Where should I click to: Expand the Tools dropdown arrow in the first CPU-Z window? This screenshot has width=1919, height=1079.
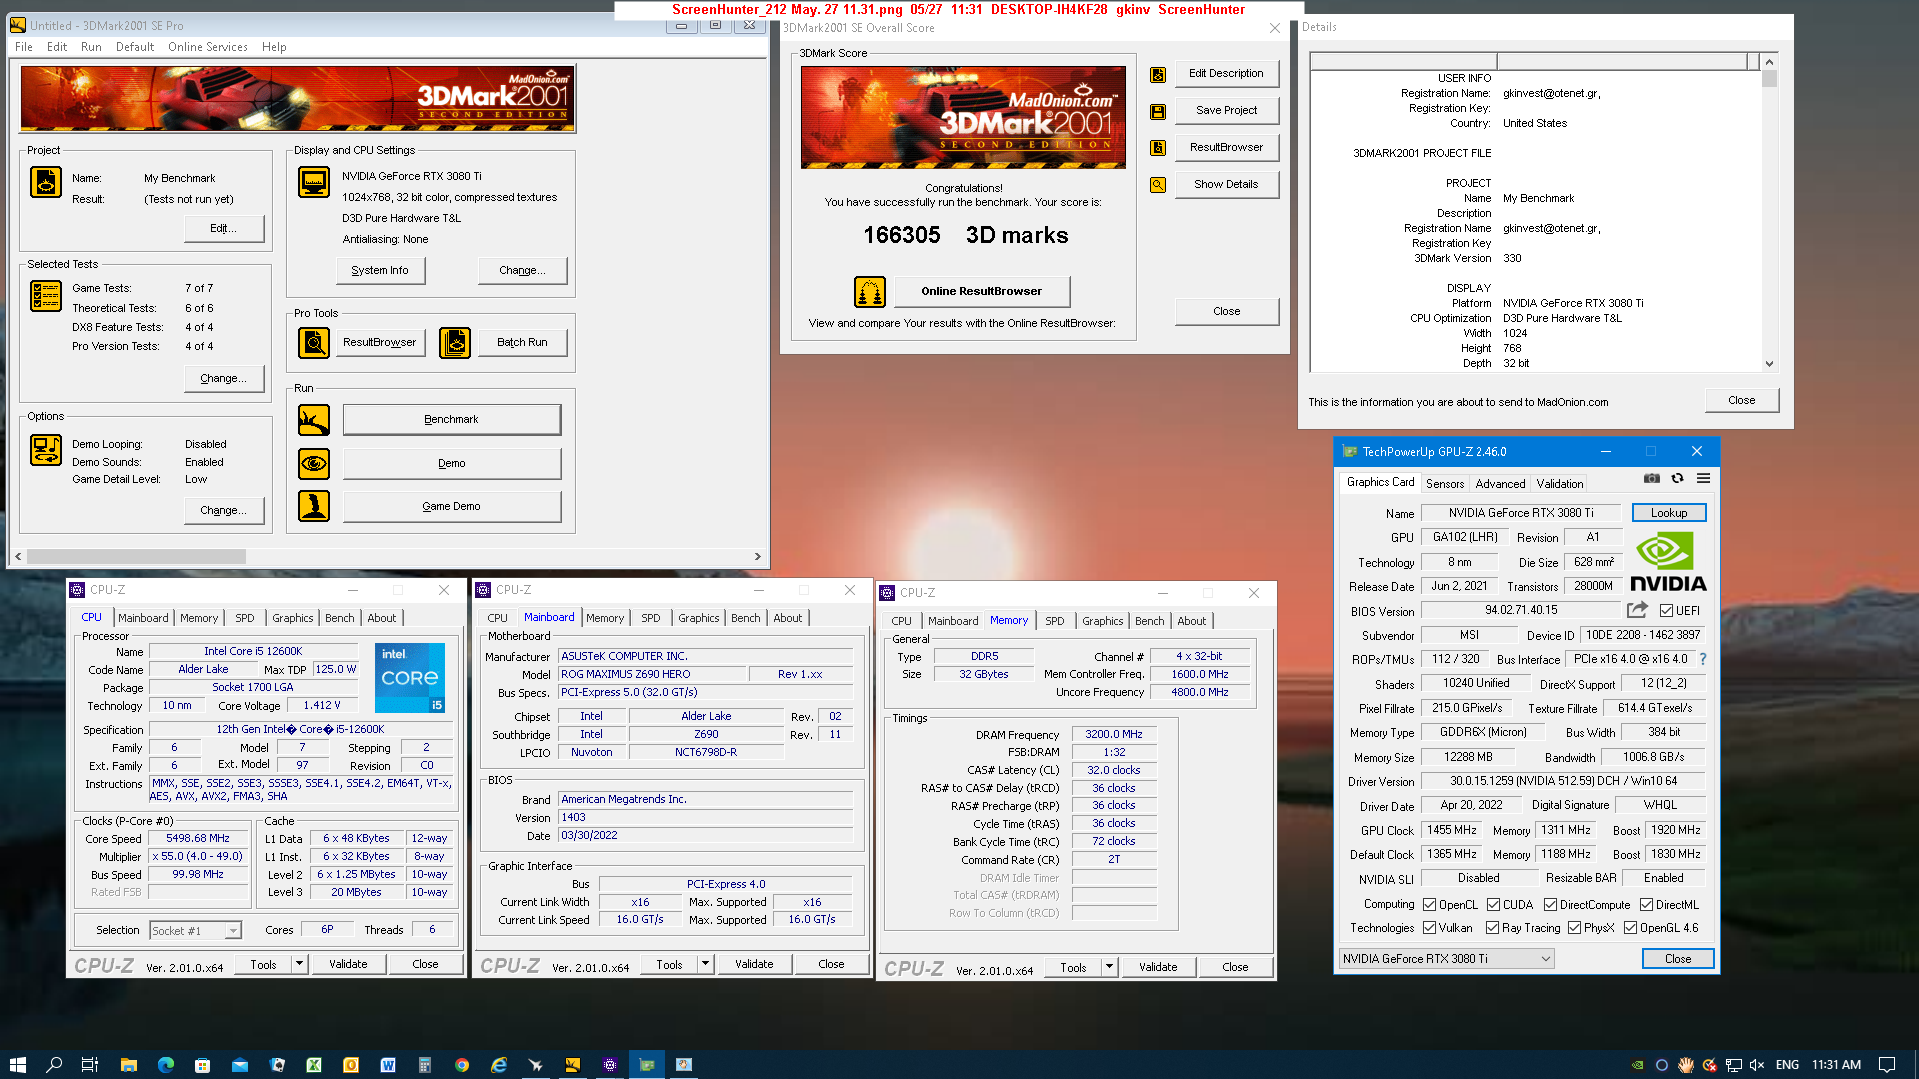click(299, 965)
